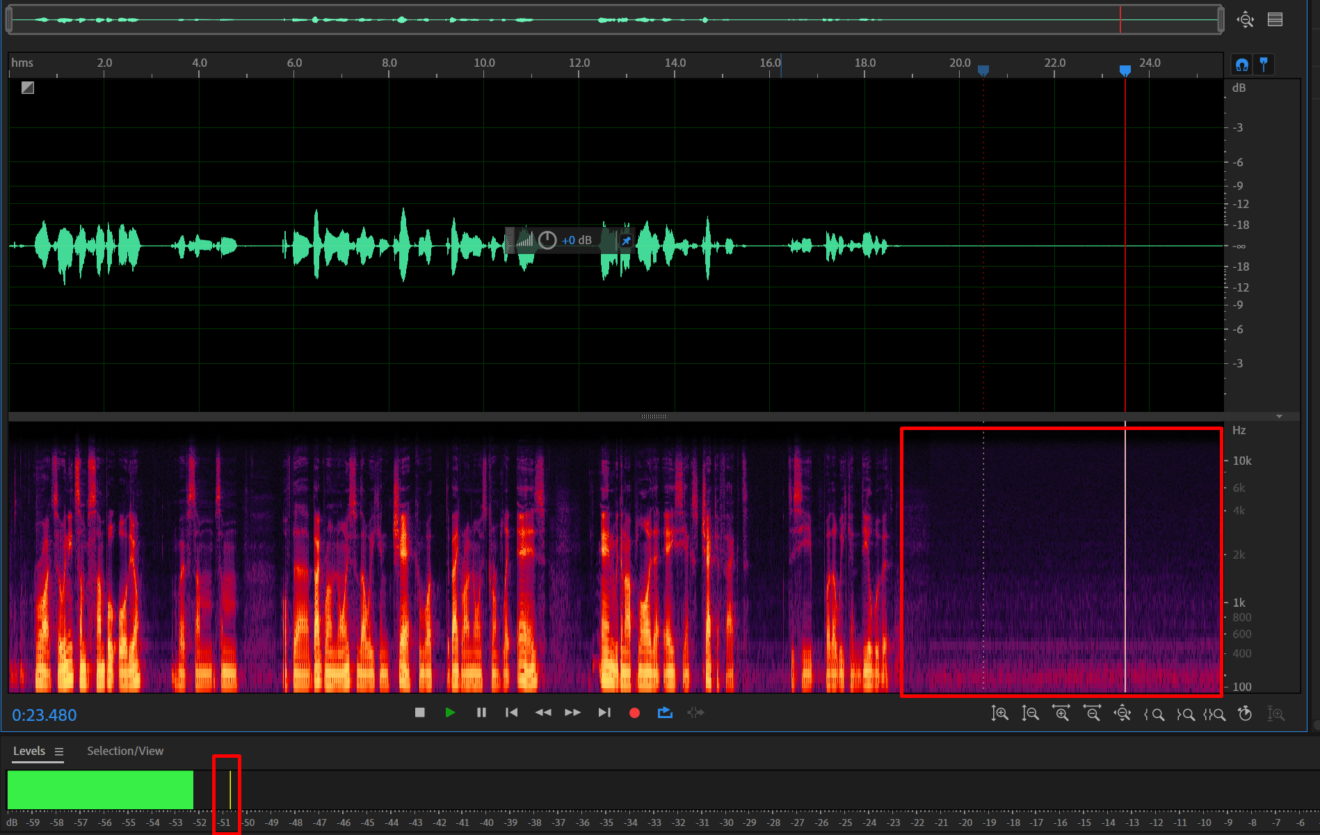
Task: Click the Zoom Out Full icon above the dB scale
Action: click(1244, 19)
